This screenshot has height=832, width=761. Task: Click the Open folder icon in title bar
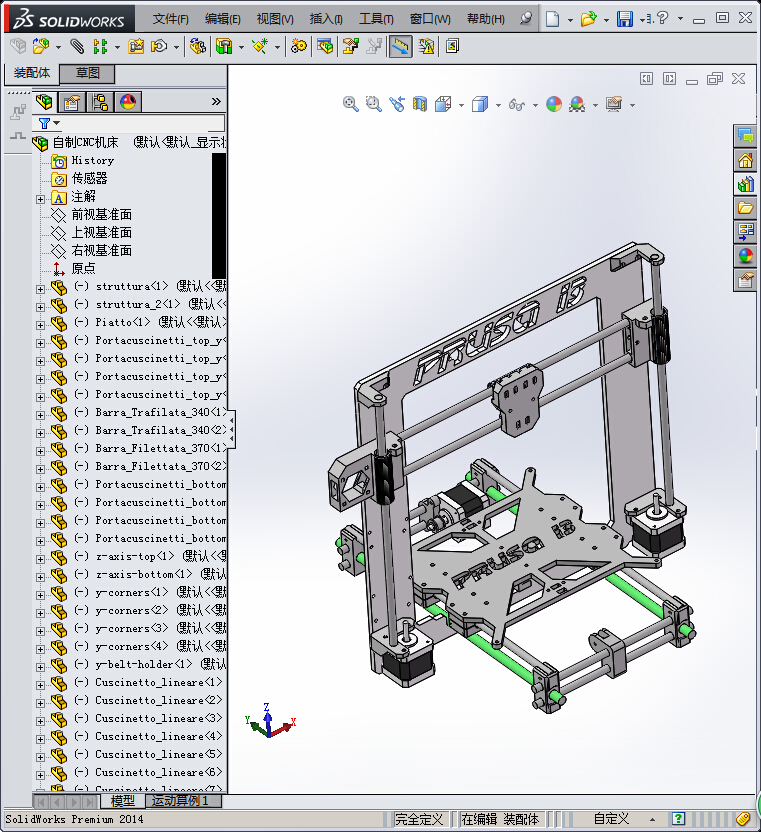tap(588, 19)
